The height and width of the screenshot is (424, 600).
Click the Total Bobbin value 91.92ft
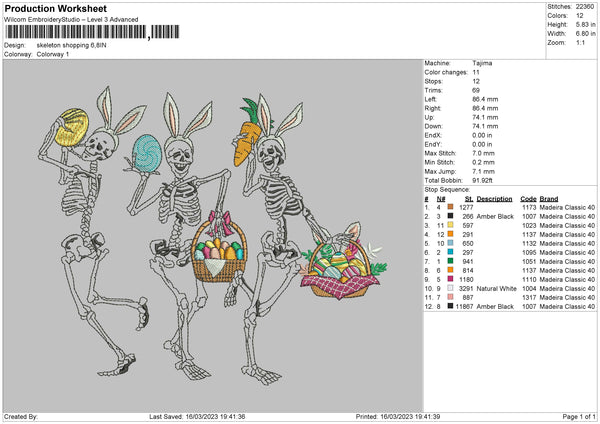(x=482, y=180)
